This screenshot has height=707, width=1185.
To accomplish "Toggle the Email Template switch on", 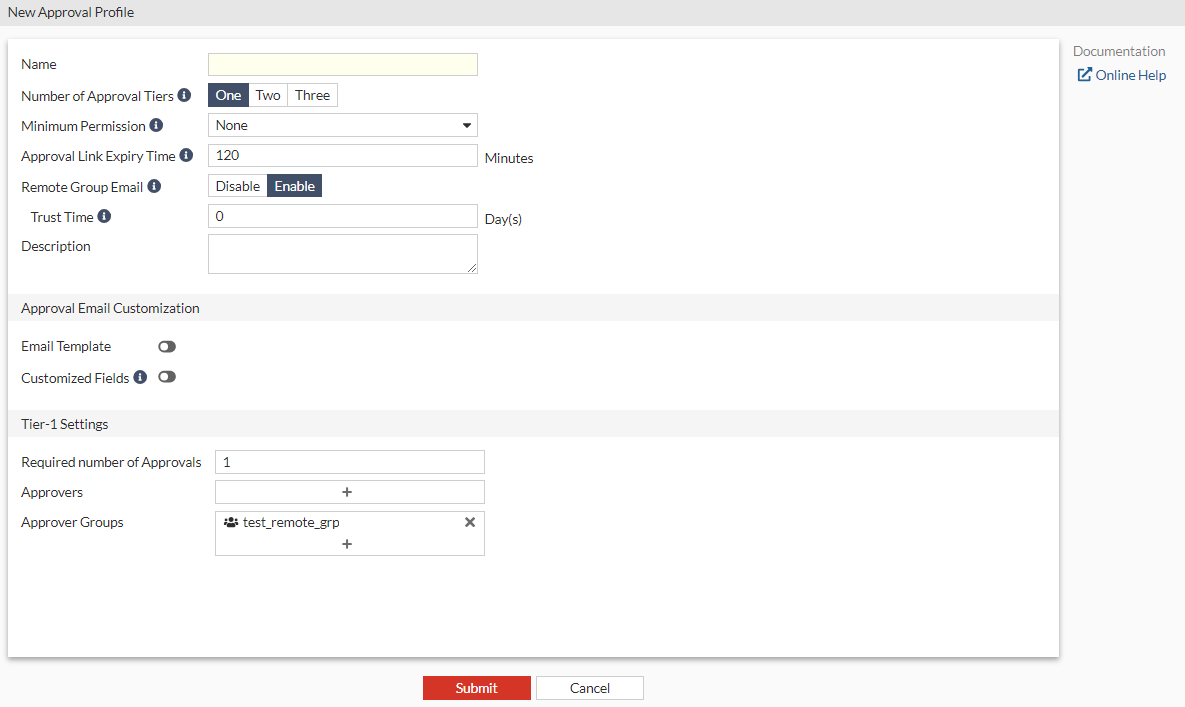I will (x=166, y=346).
